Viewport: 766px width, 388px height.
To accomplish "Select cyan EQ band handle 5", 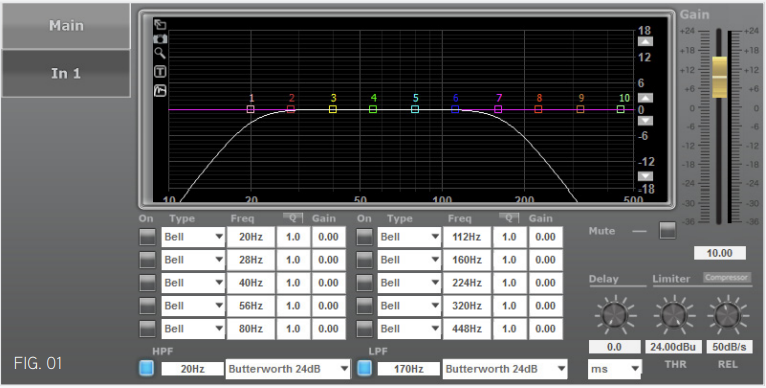I will [415, 109].
